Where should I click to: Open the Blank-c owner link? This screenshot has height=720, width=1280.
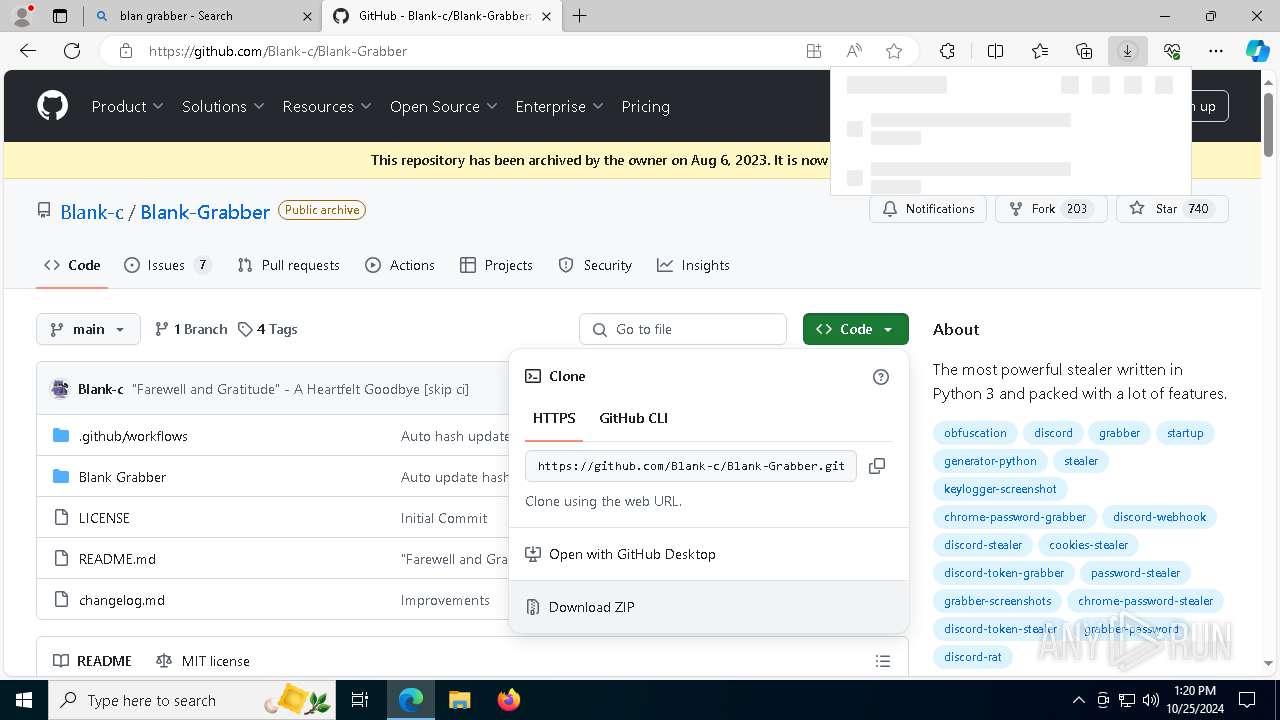92,212
